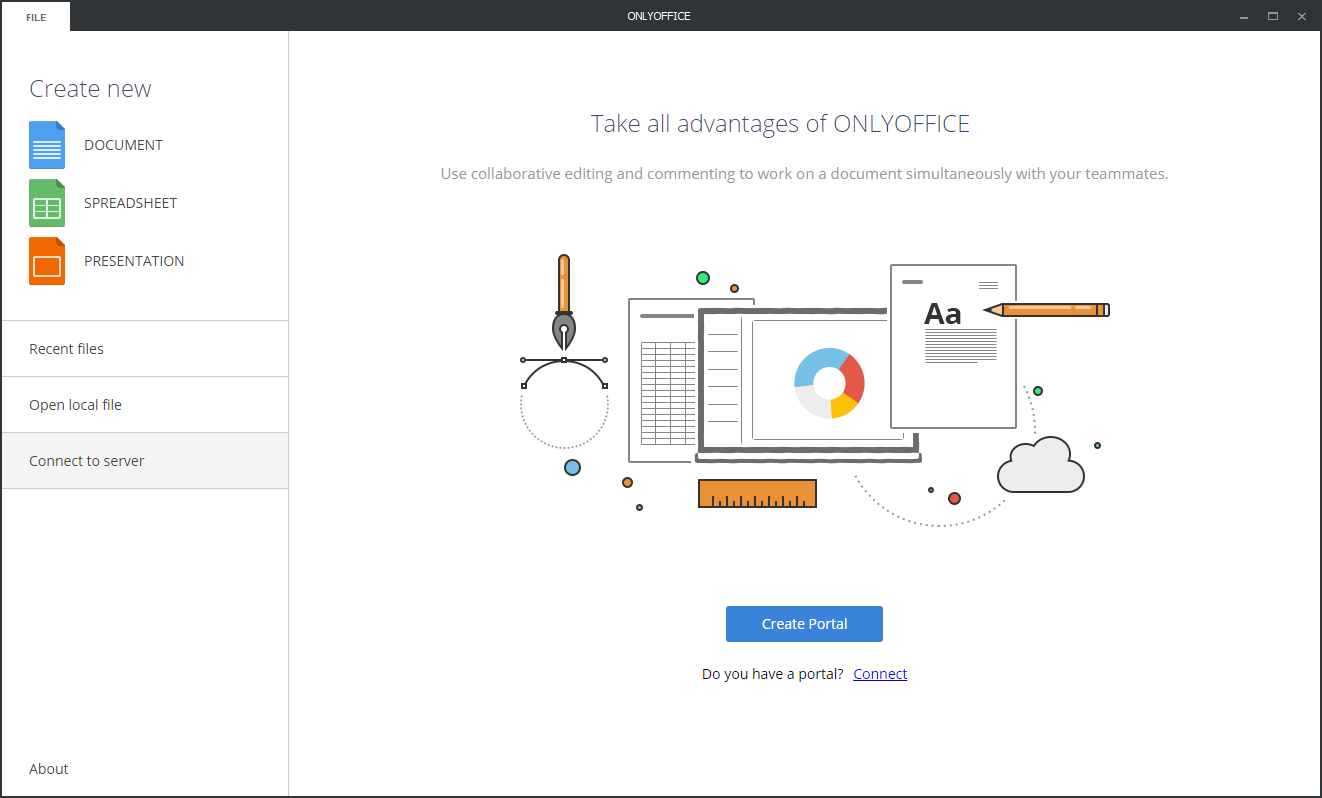Maximize the ONLYOFFICE window
1322x798 pixels.
pos(1273,16)
